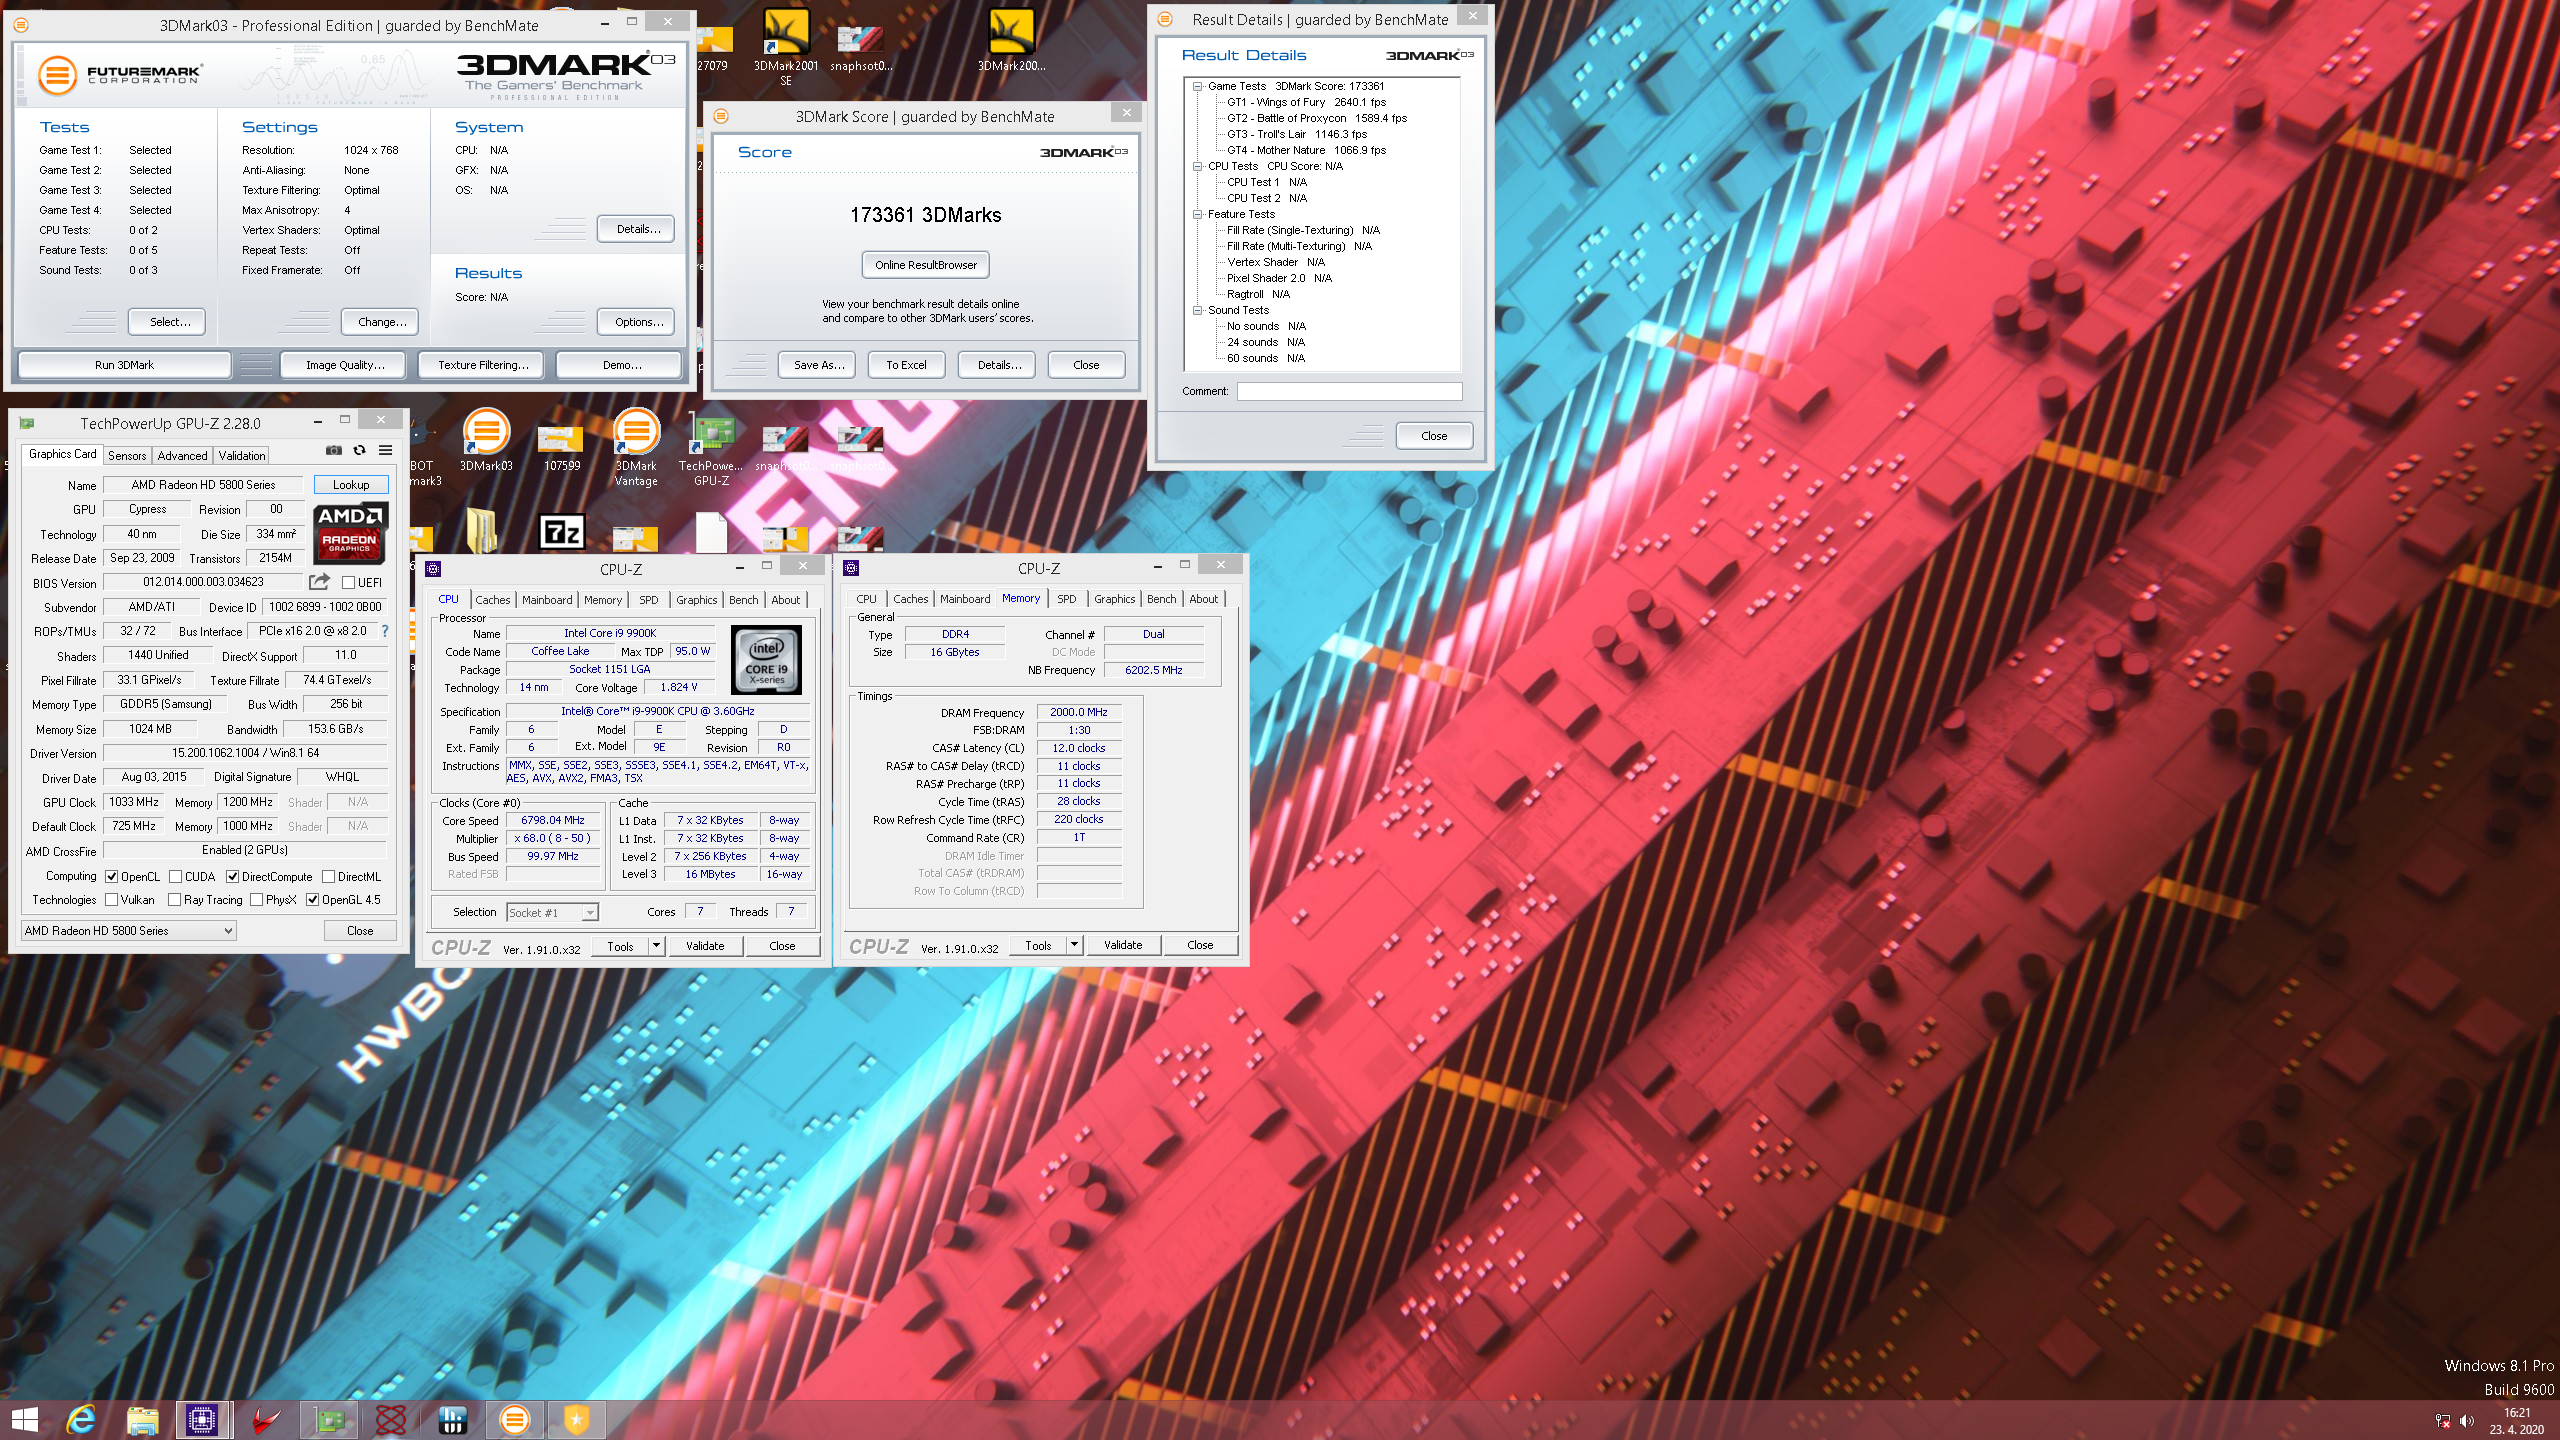Image resolution: width=2560 pixels, height=1440 pixels.
Task: Click Run 3DMark button
Action: pyautogui.click(x=124, y=365)
